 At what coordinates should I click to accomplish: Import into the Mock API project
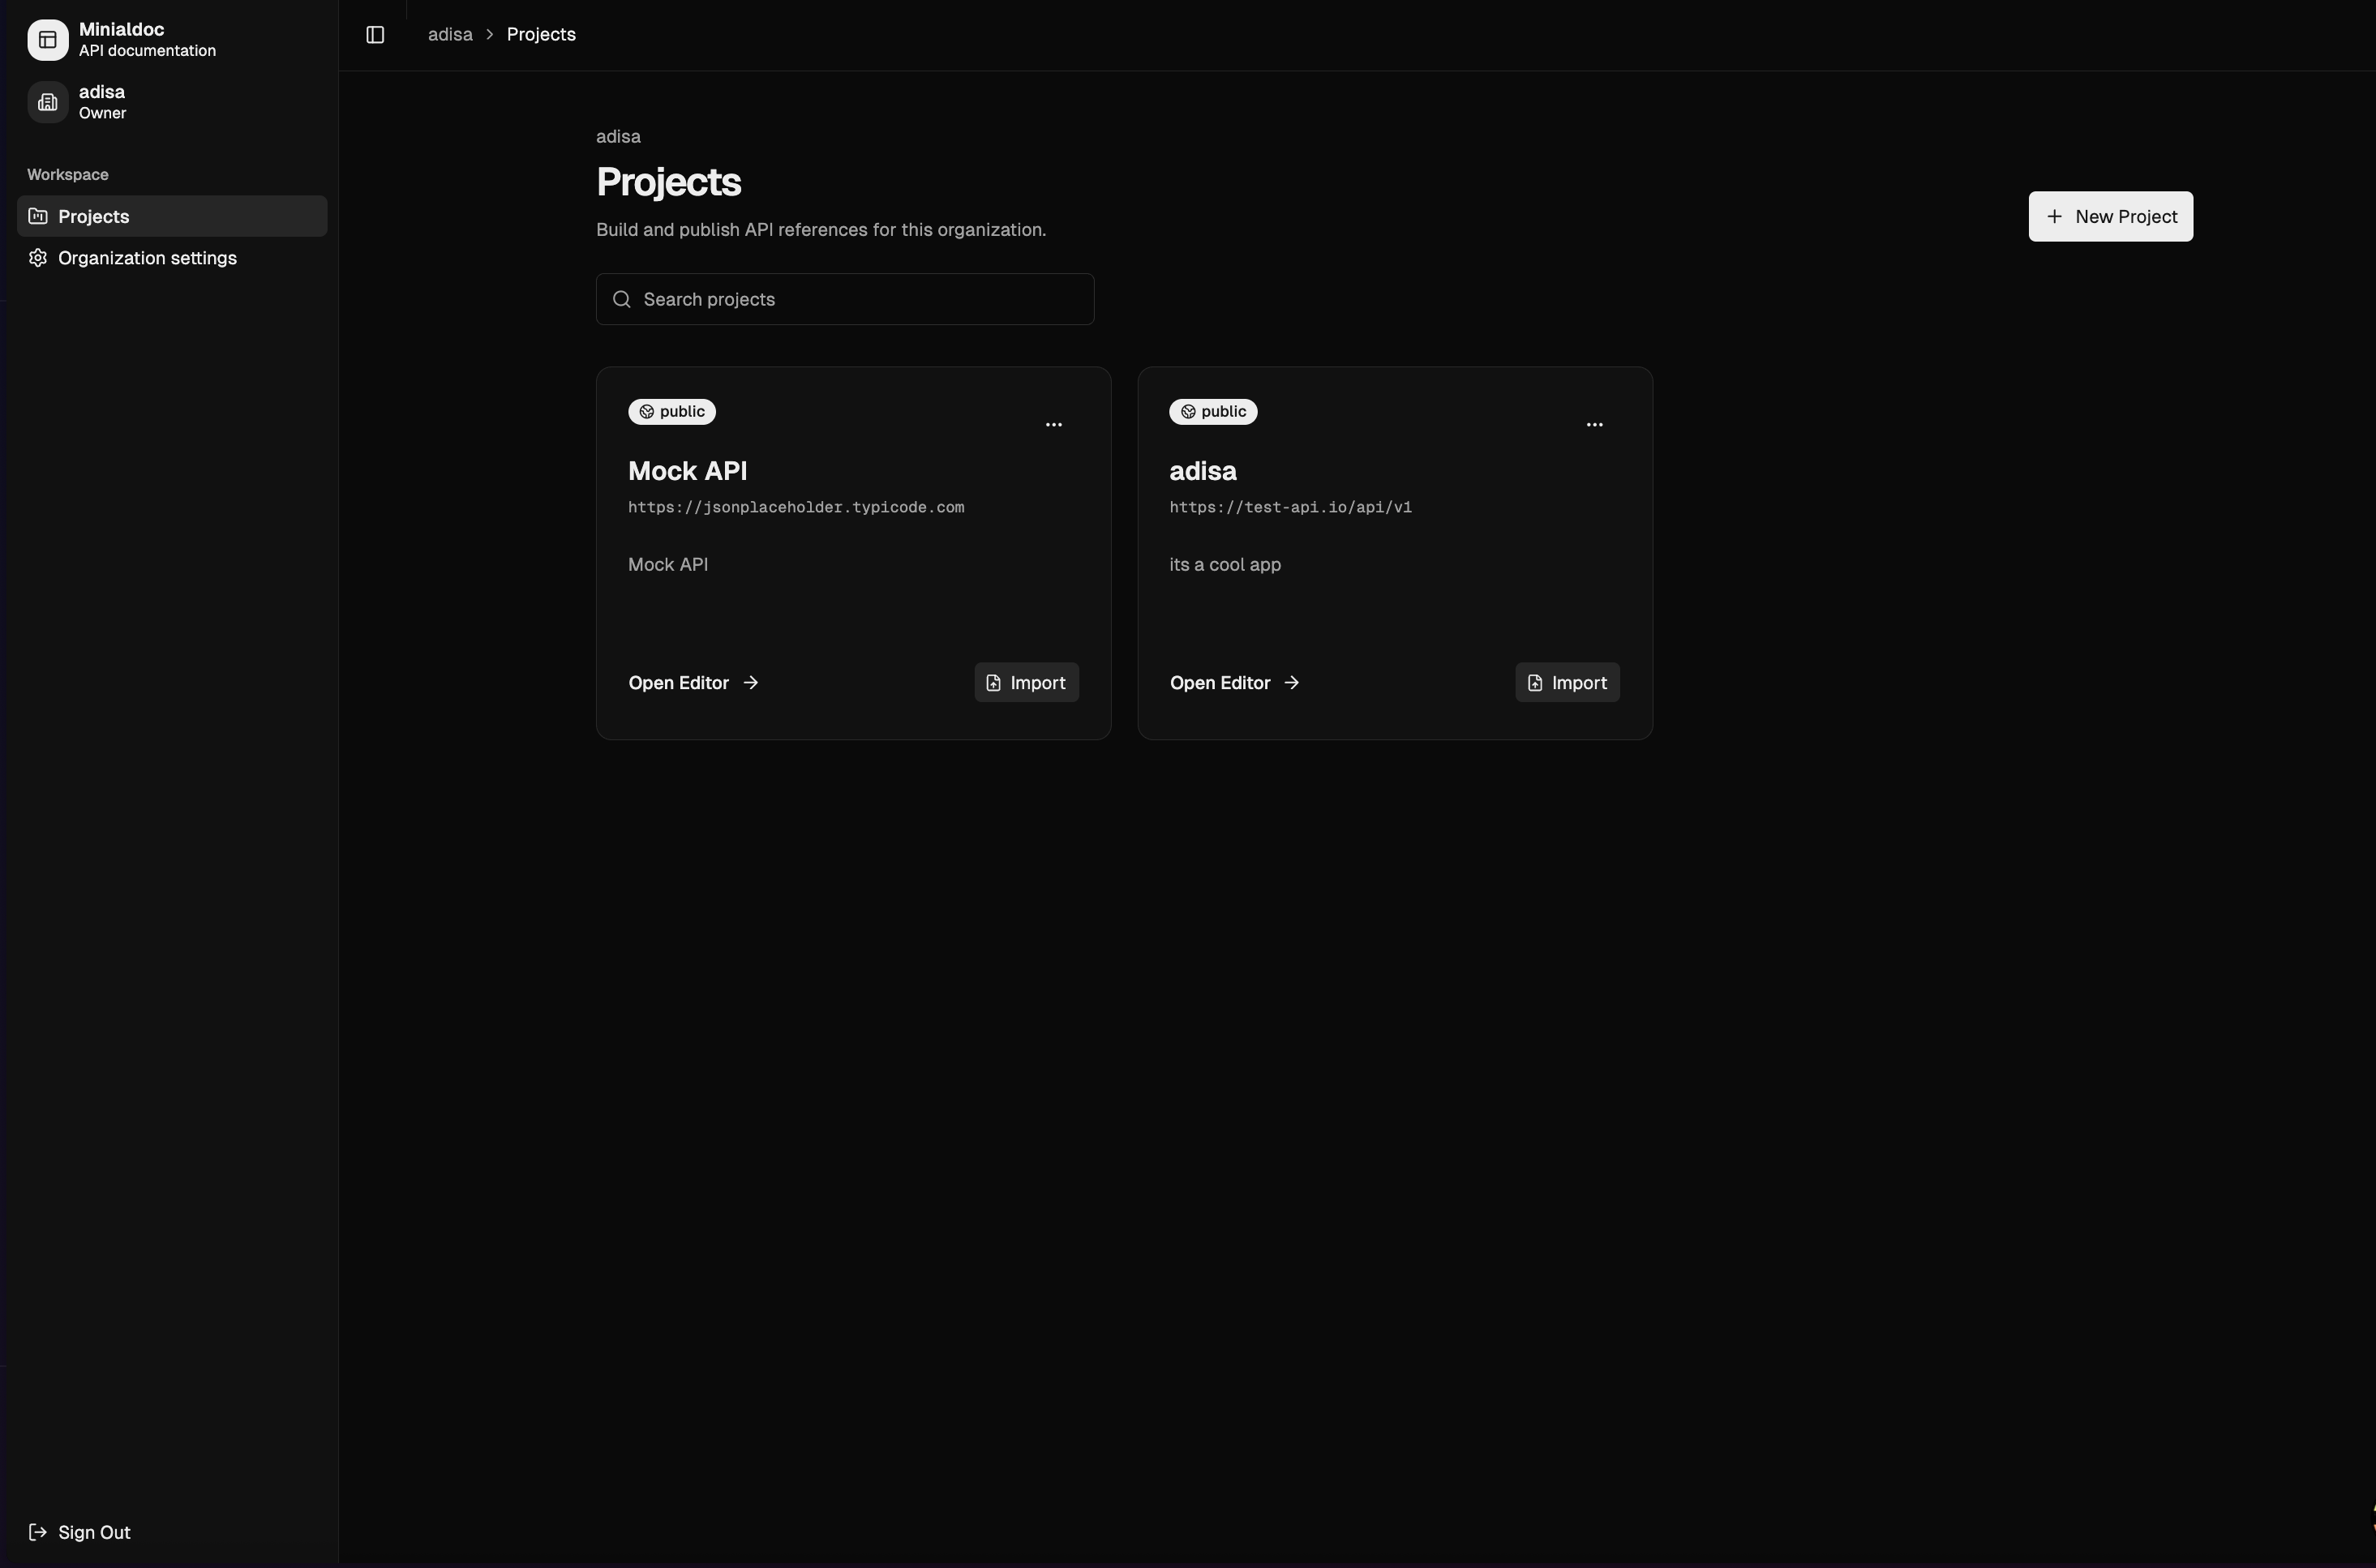click(x=1026, y=683)
